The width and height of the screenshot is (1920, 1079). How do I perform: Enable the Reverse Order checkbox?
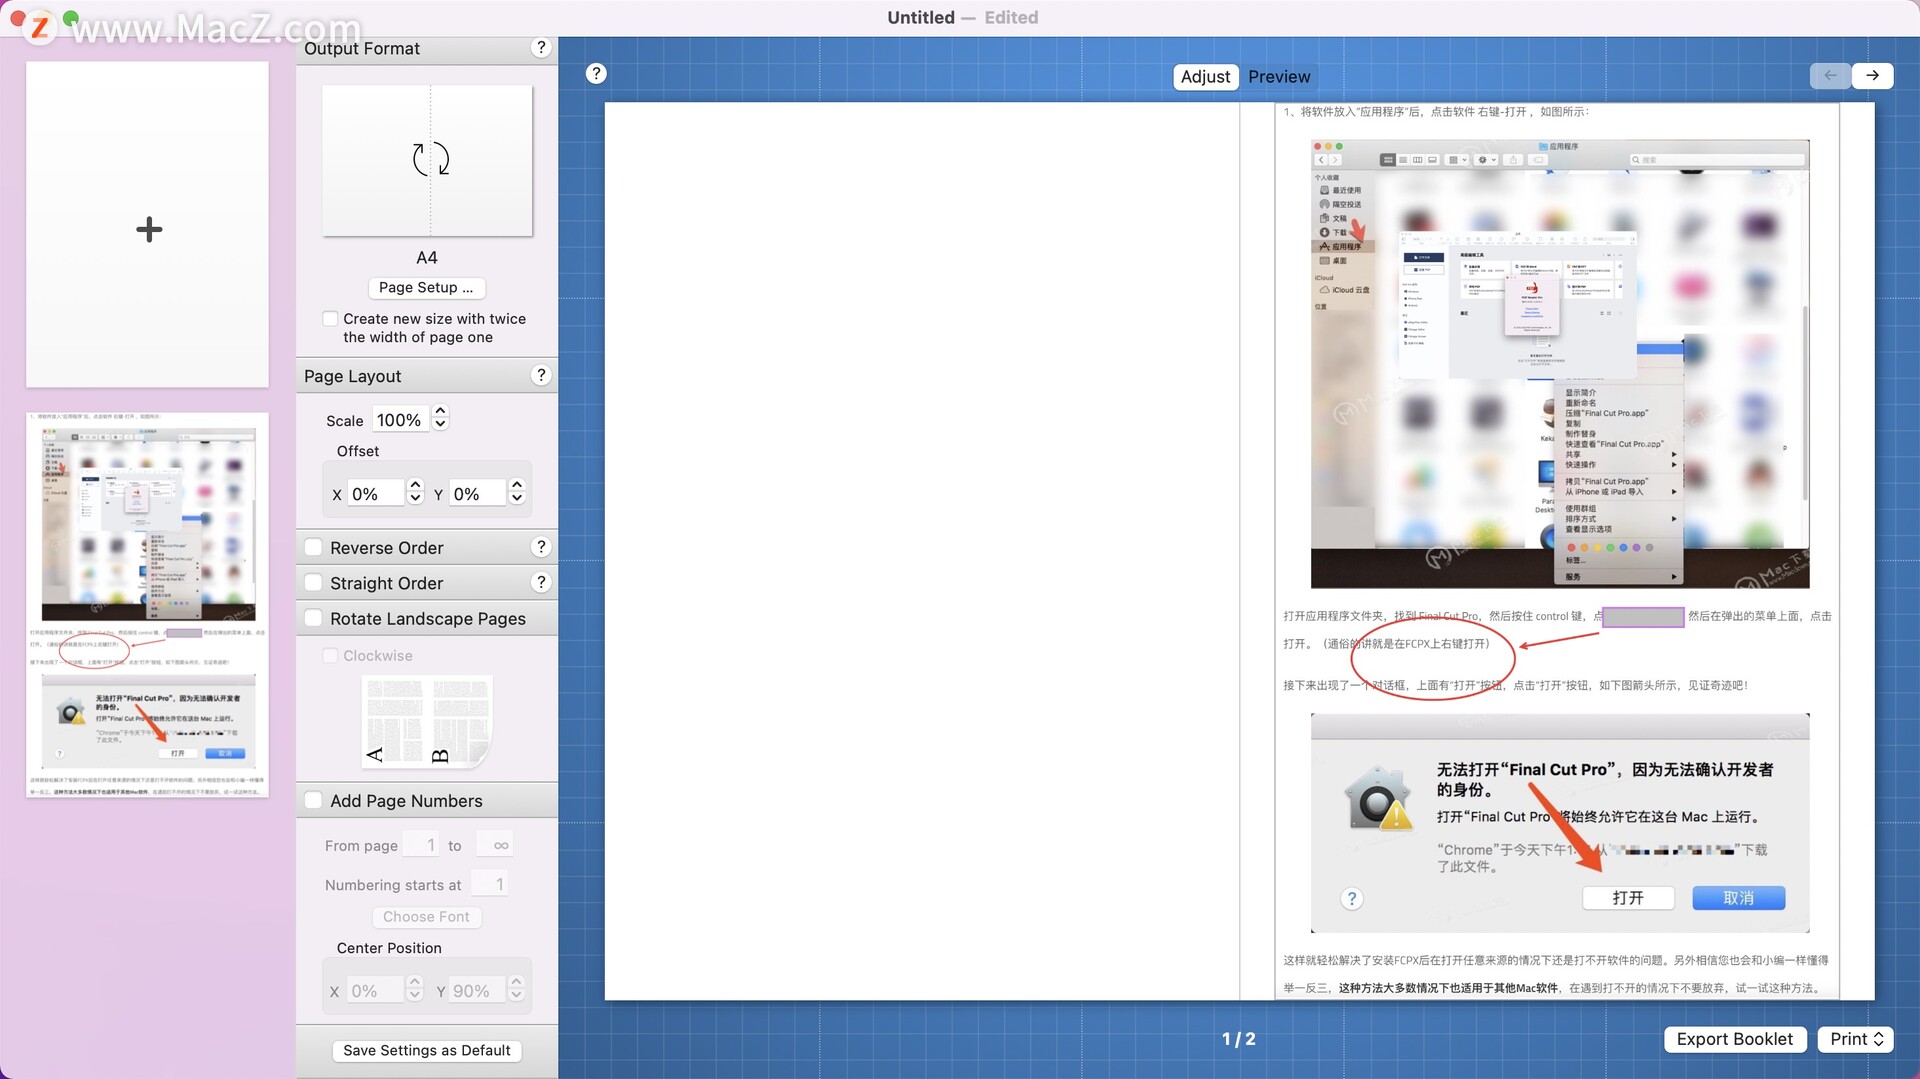(x=314, y=547)
